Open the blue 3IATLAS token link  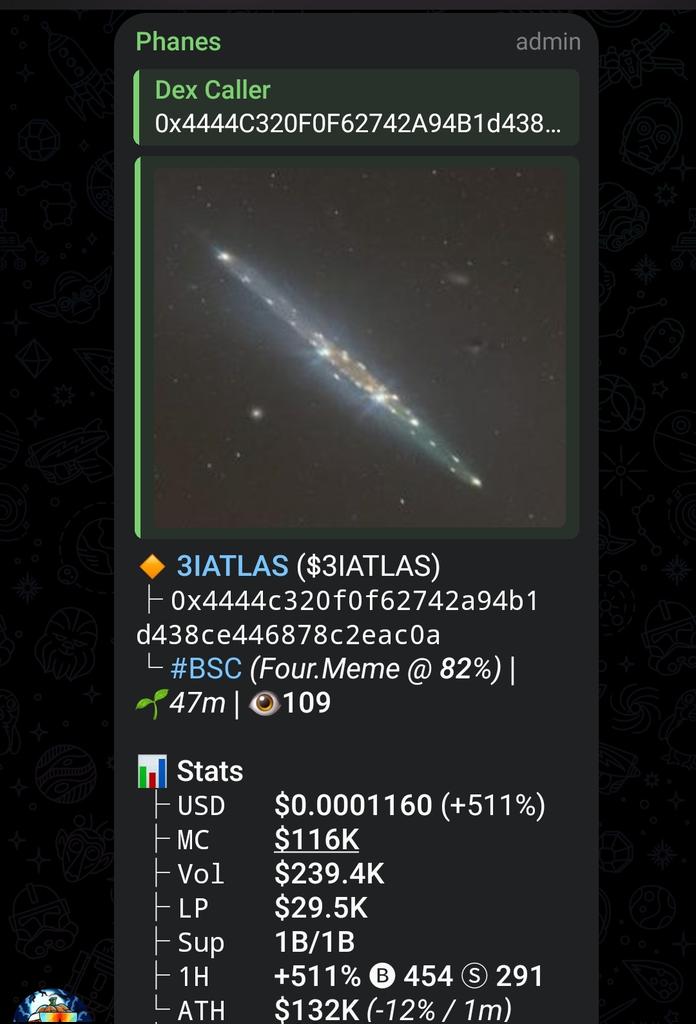click(x=232, y=566)
